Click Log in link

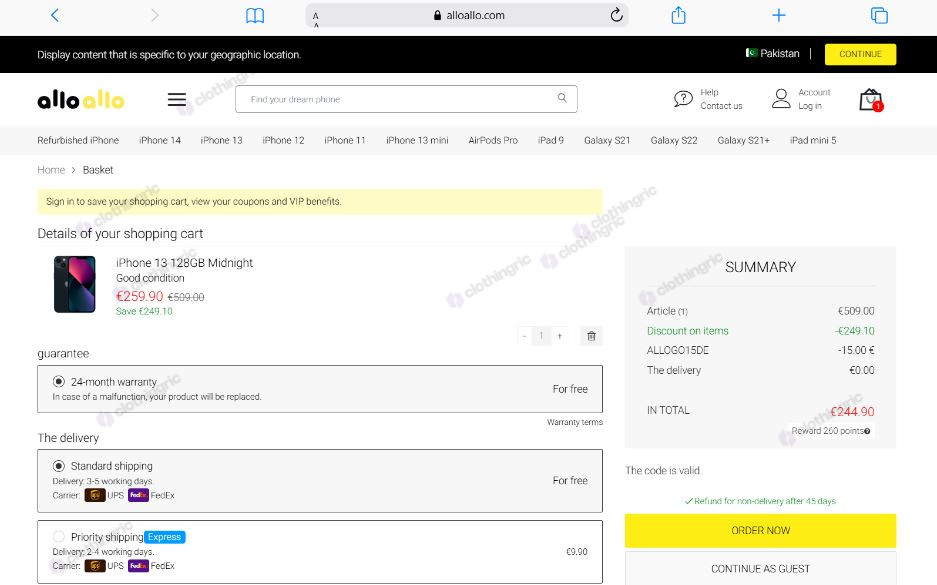click(x=810, y=106)
